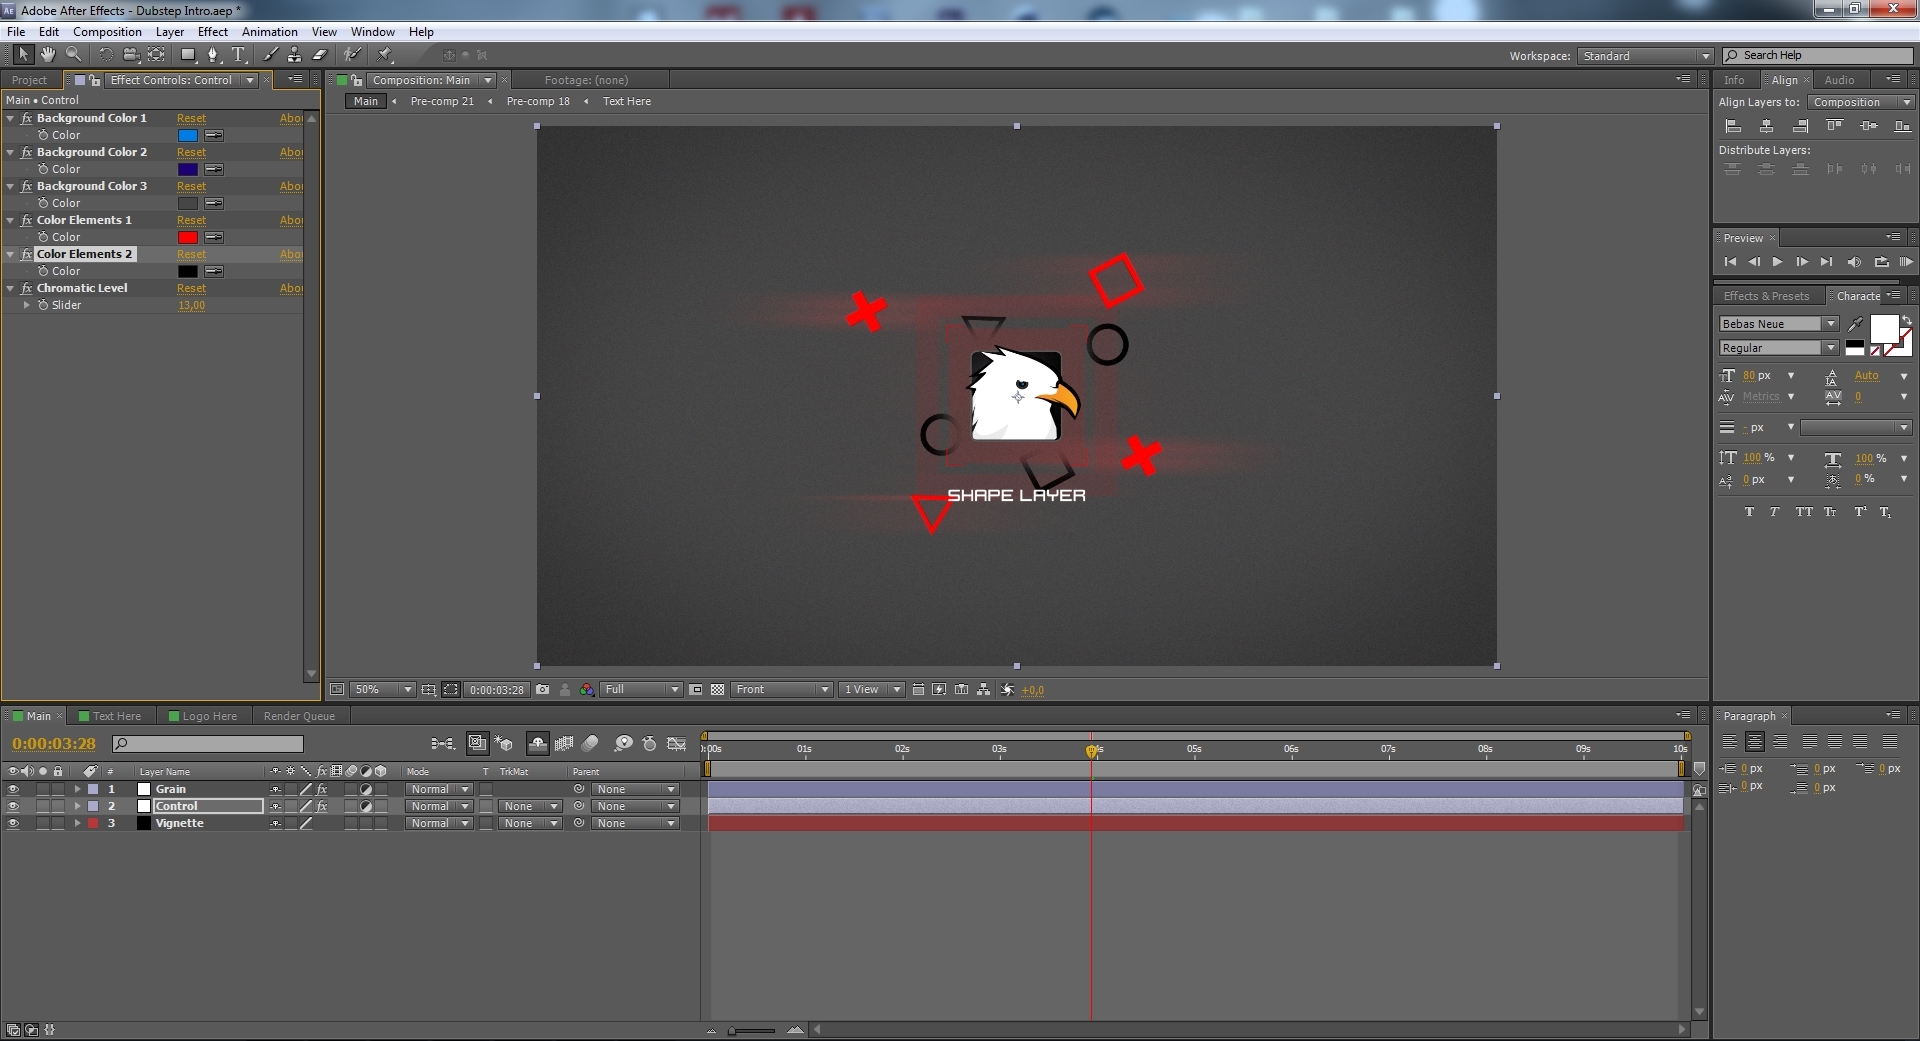The width and height of the screenshot is (1920, 1041).
Task: Toggle Chromatic Level effect on/off
Action: pos(27,288)
